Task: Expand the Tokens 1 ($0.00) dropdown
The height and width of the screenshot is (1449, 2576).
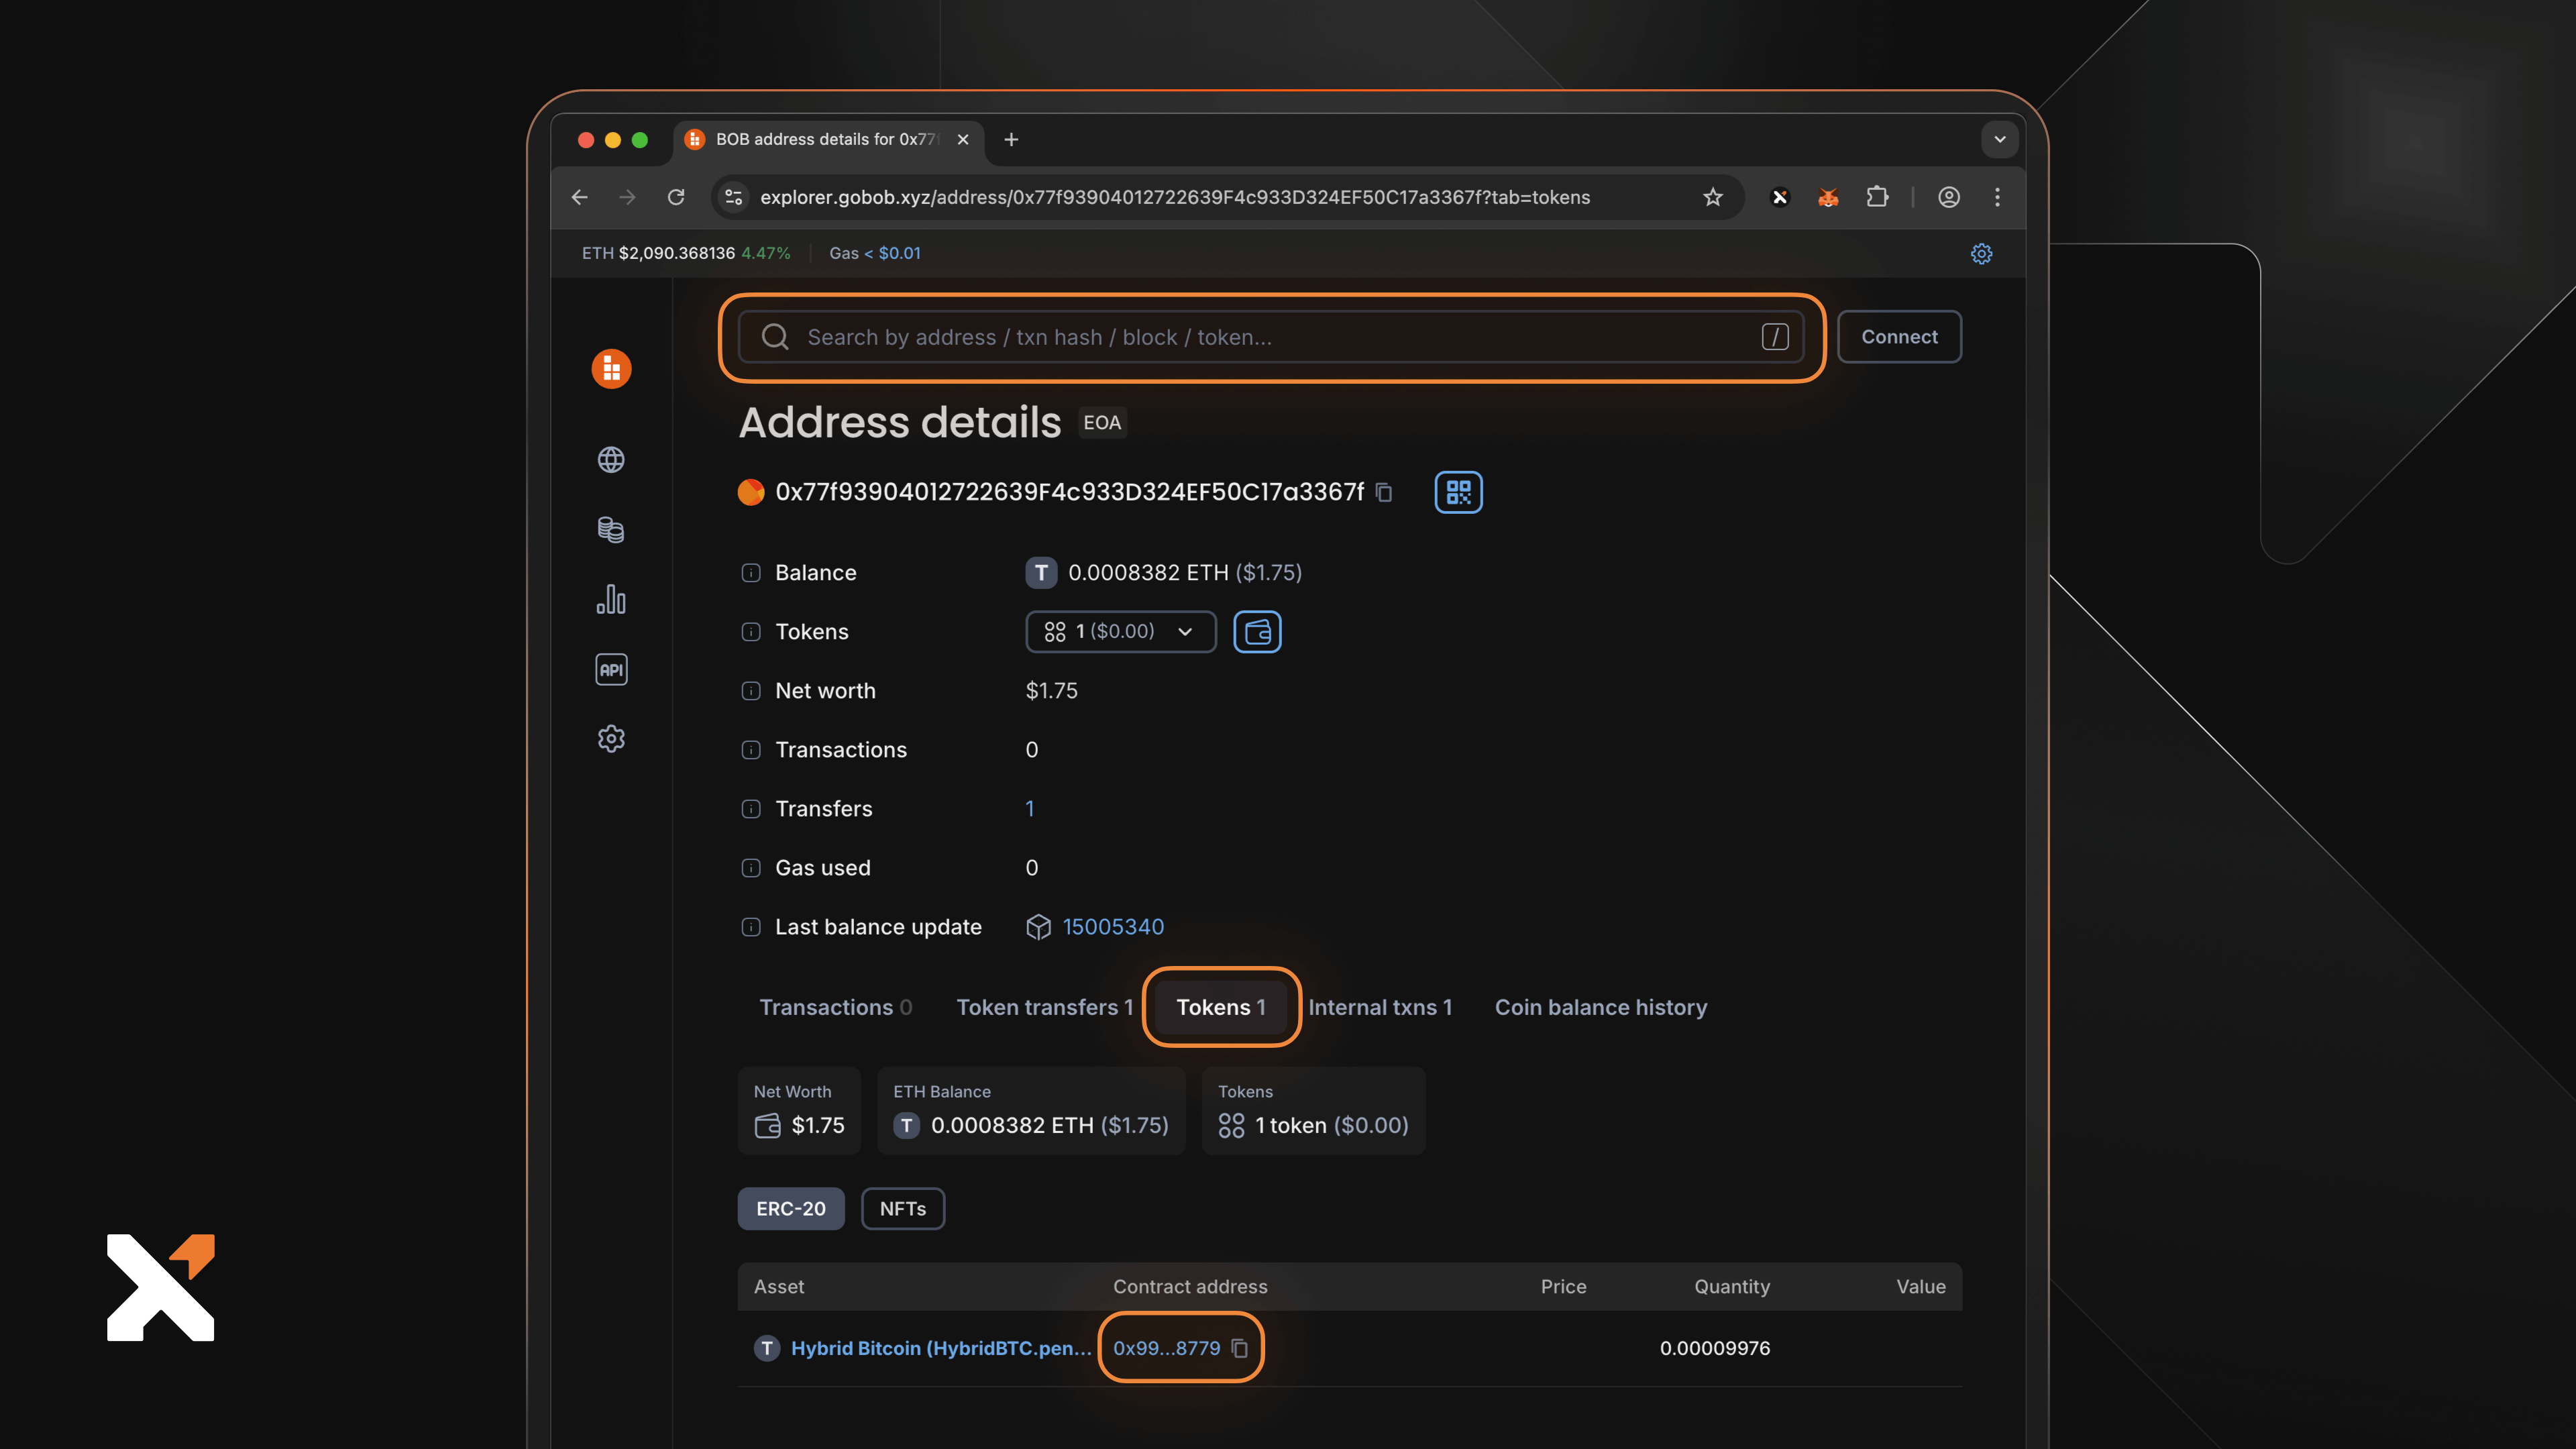Action: tap(1120, 631)
